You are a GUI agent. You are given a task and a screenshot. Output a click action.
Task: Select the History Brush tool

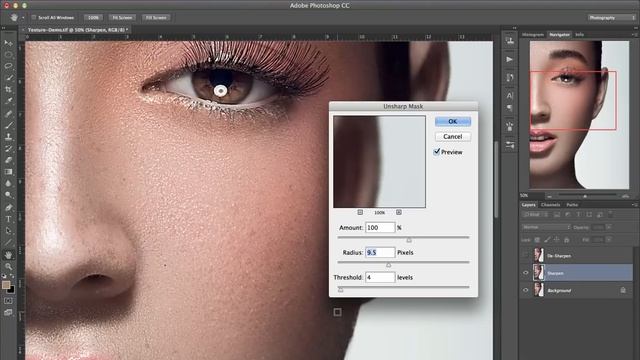click(8, 149)
